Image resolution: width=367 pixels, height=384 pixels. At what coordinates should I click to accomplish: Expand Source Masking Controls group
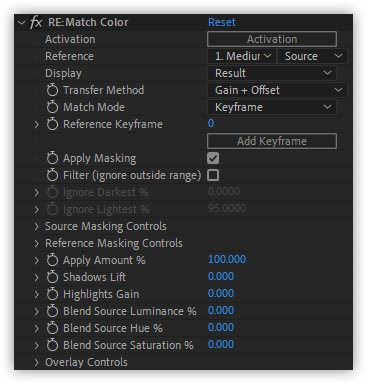37,226
